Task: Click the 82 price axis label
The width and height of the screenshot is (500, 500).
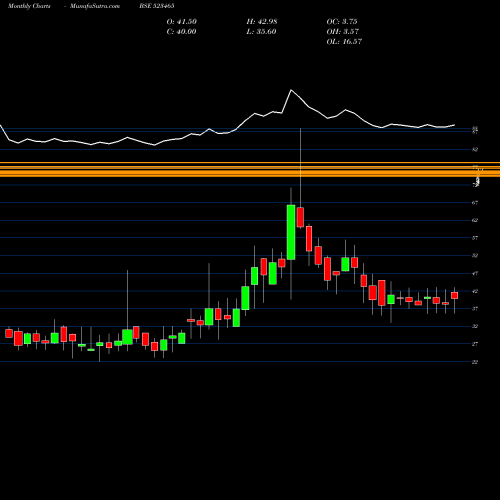Action: tap(475, 150)
